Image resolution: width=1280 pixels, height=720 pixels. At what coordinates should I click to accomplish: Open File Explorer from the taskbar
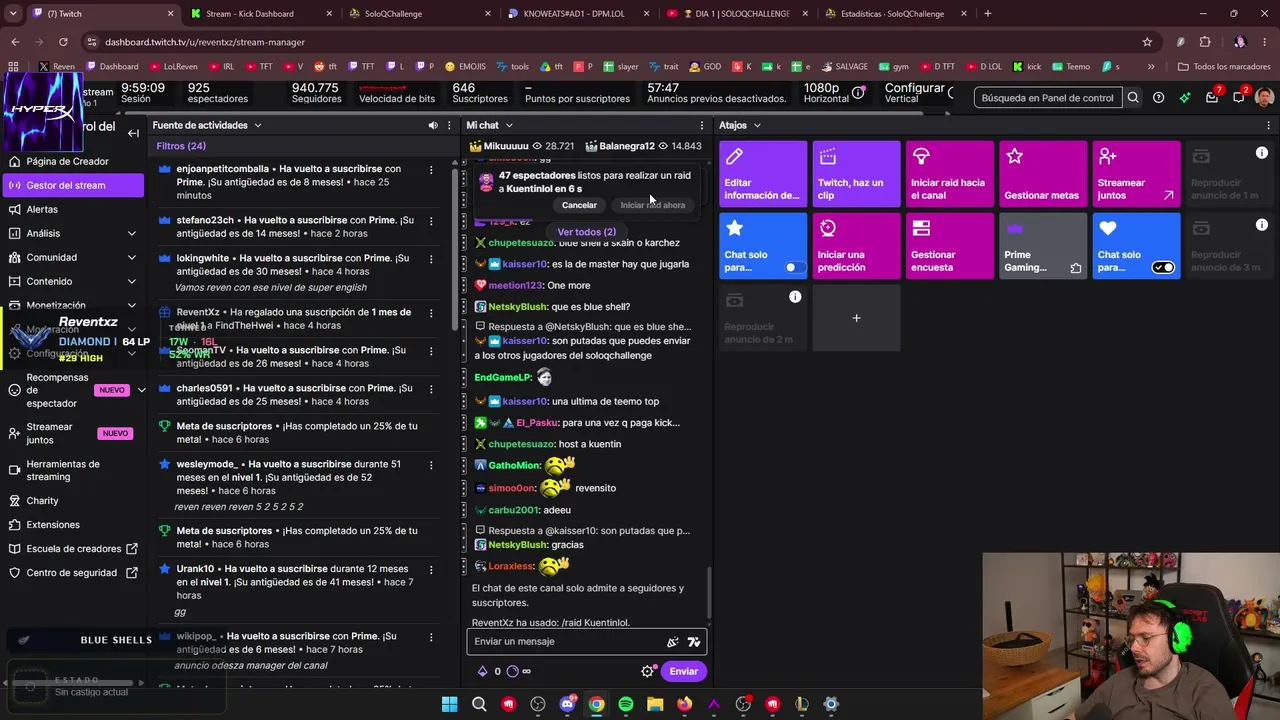coord(655,704)
